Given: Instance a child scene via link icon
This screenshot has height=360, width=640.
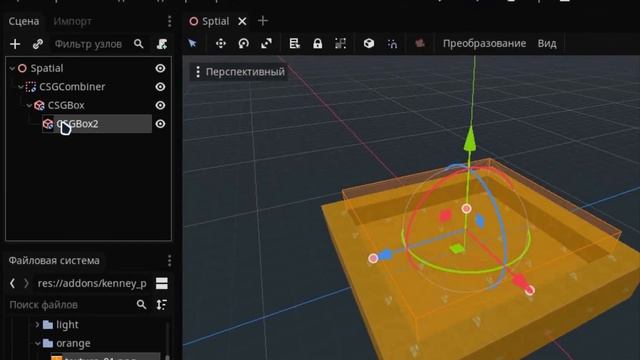Looking at the screenshot, I should [x=38, y=44].
